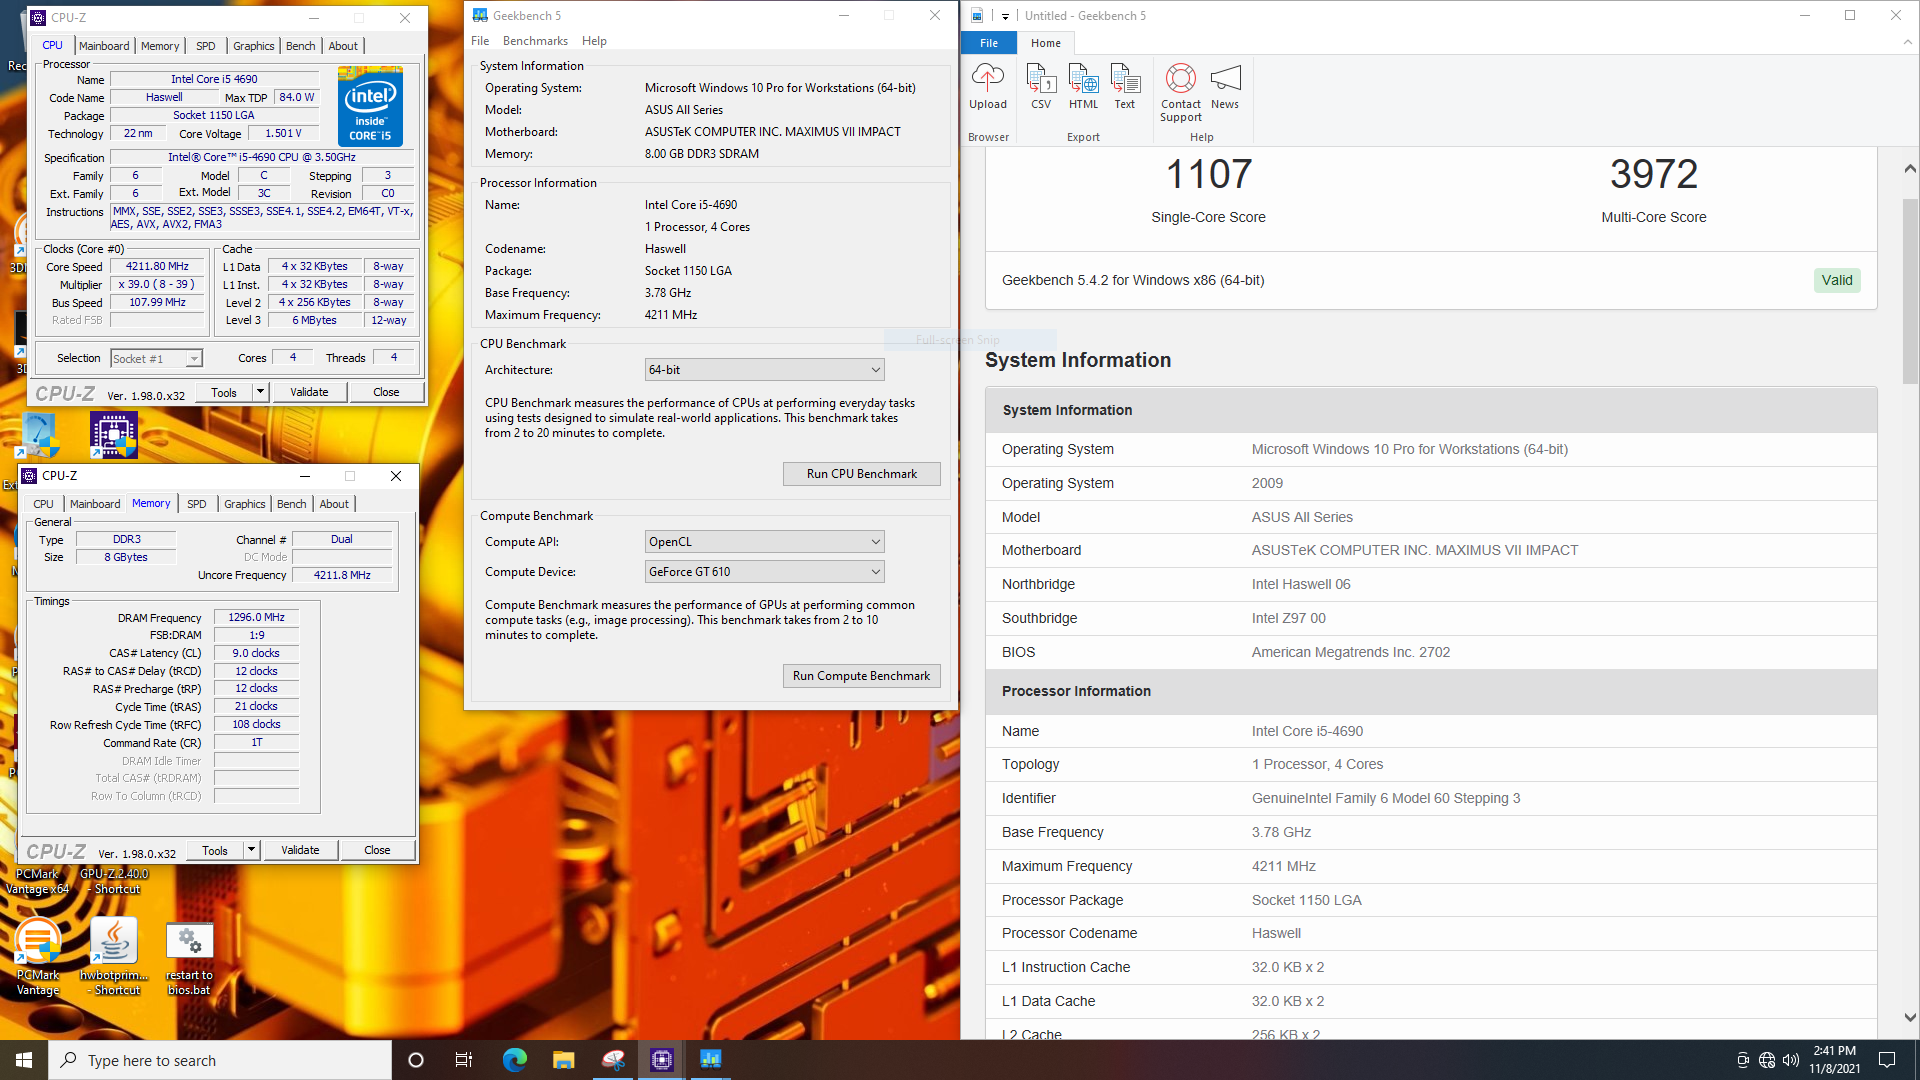Click the green Valid badge

(x=1836, y=280)
